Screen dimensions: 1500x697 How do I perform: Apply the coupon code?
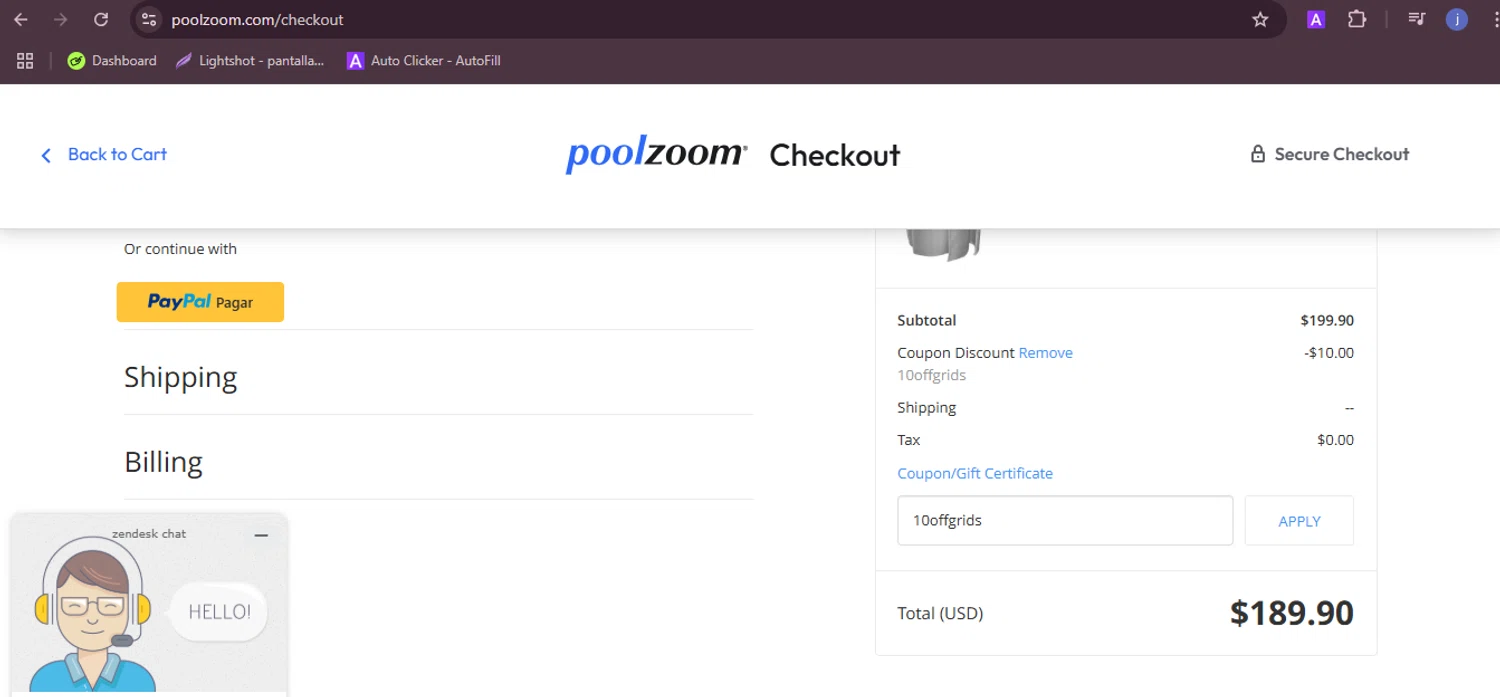pyautogui.click(x=1299, y=521)
